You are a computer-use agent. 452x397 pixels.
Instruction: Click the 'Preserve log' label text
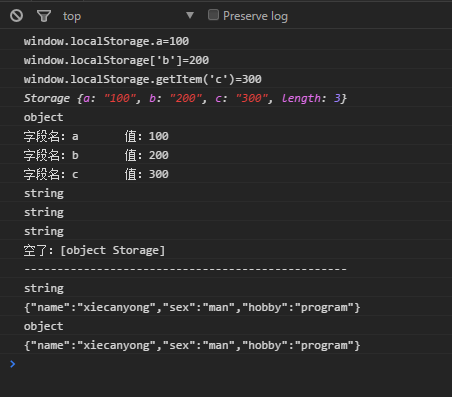tap(255, 16)
